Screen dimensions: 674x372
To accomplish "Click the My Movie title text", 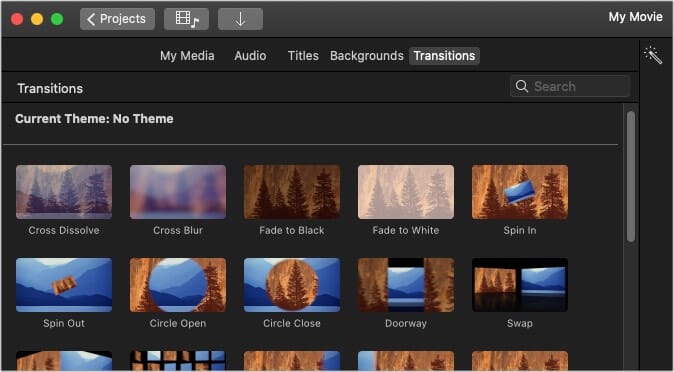I will (635, 17).
